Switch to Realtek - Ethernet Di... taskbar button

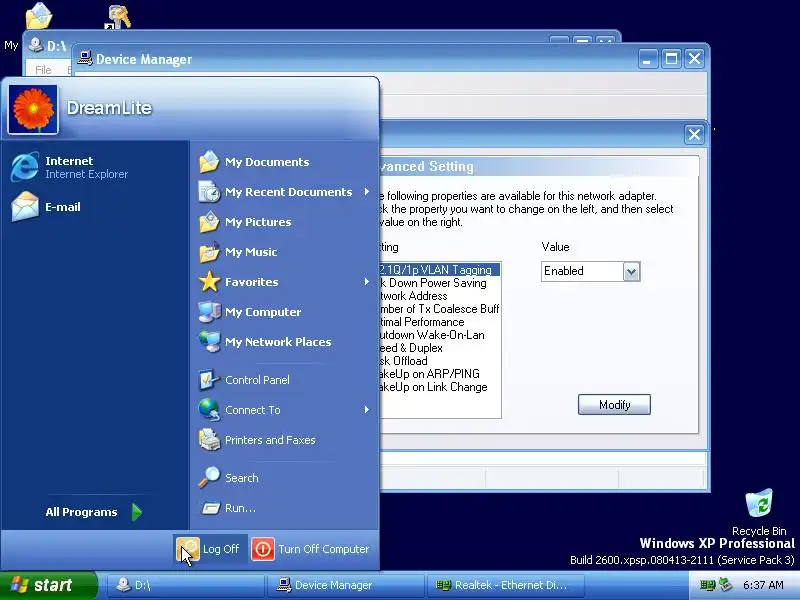click(507, 585)
